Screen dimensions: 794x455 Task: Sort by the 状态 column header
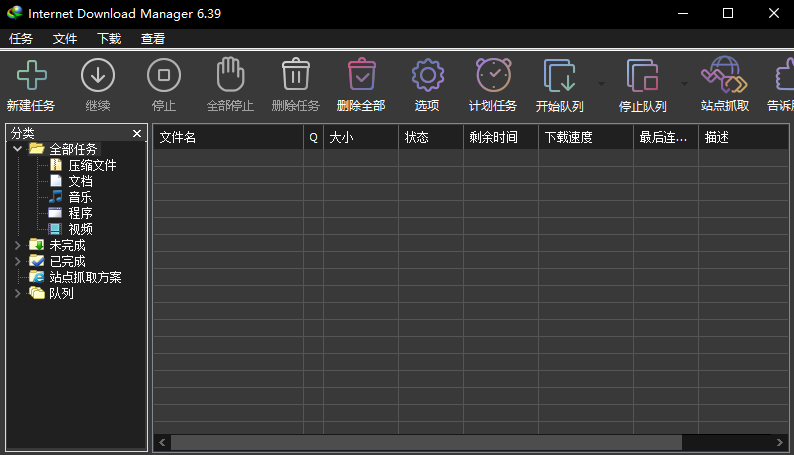431,137
